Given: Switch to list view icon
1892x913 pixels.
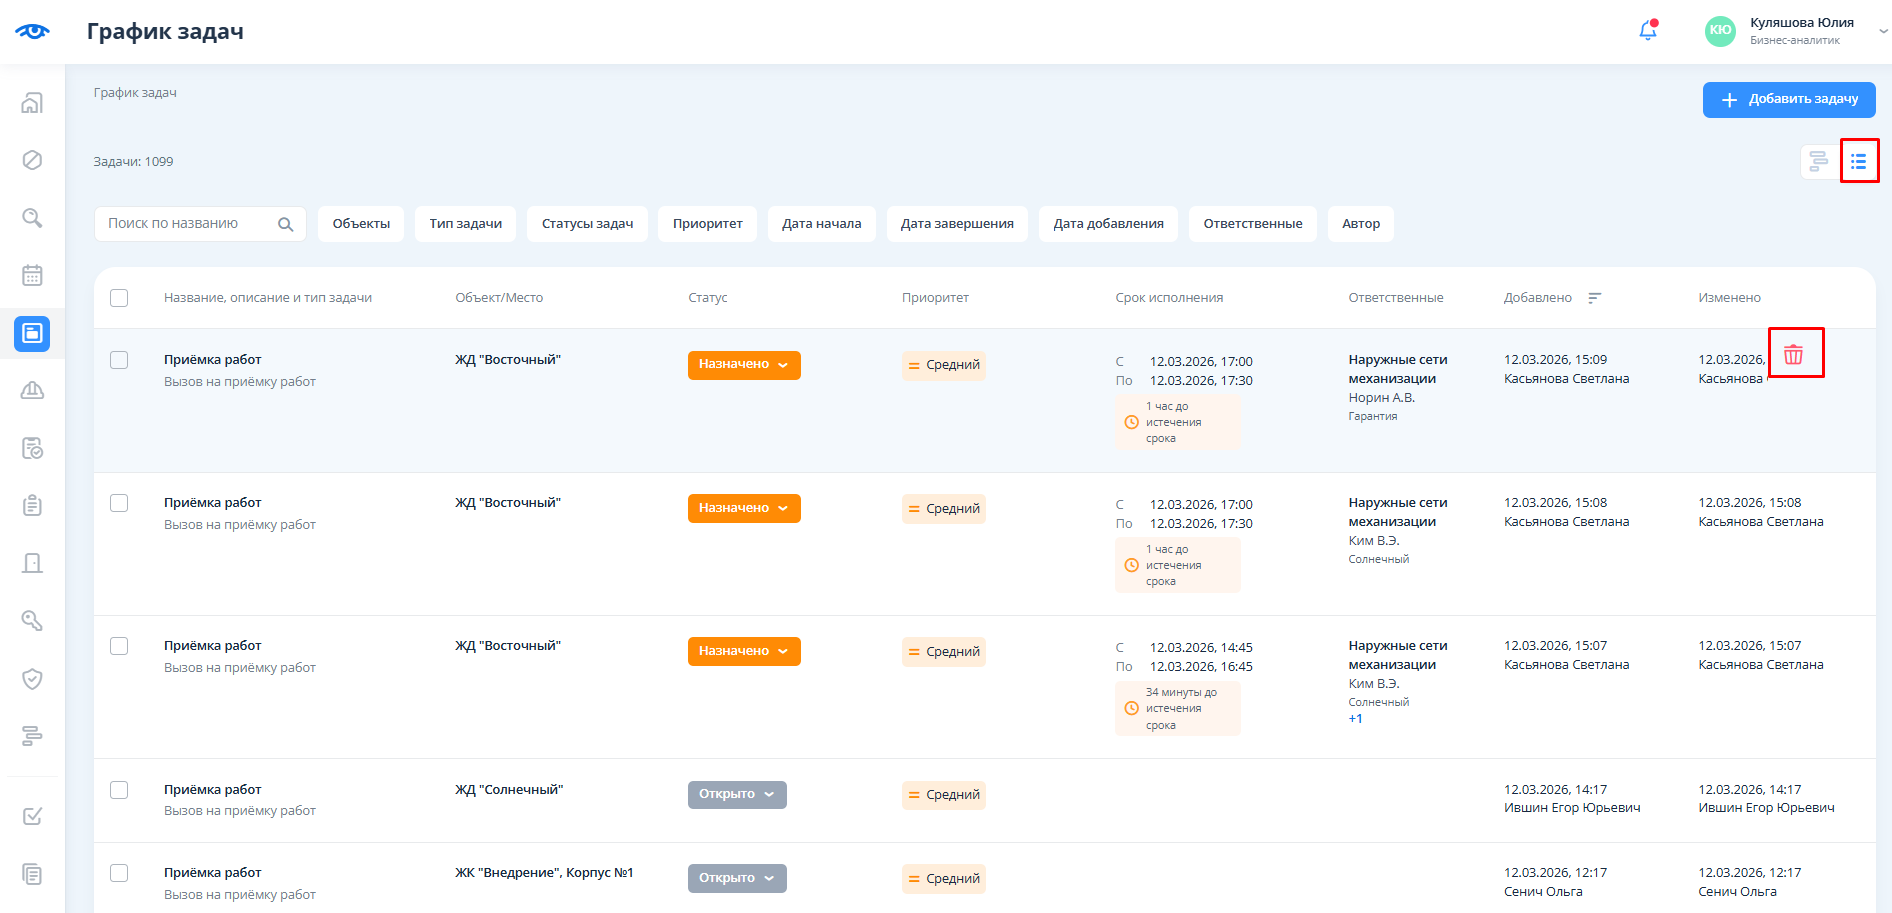Looking at the screenshot, I should tap(1858, 161).
